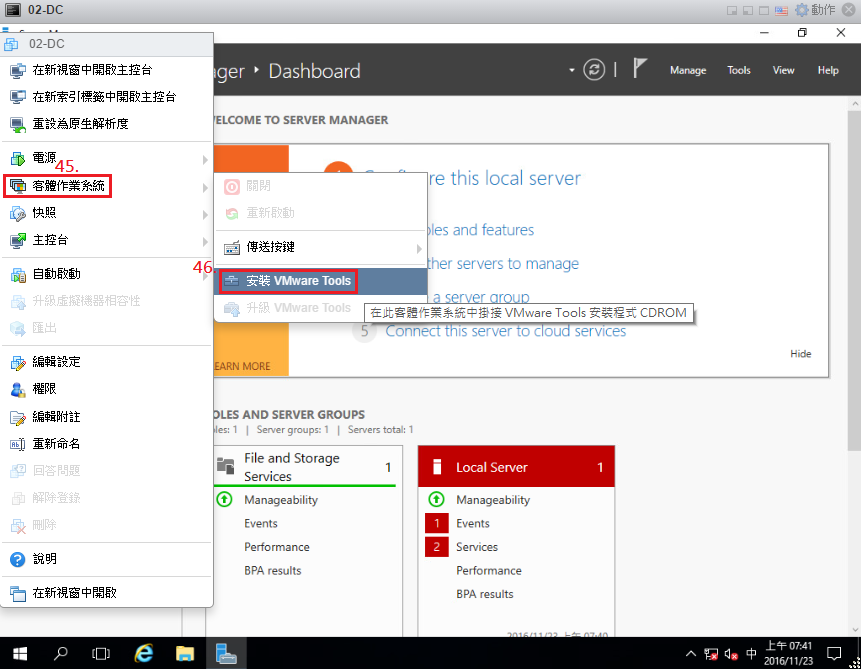
Task: Open Local Server Services with red 2 badge
Action: click(x=477, y=547)
